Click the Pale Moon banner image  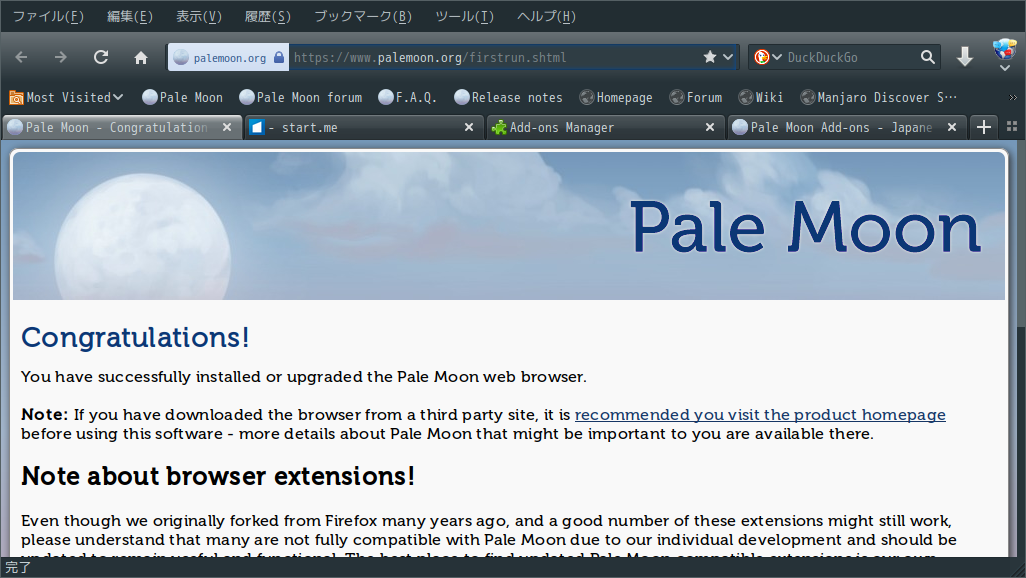click(x=509, y=226)
